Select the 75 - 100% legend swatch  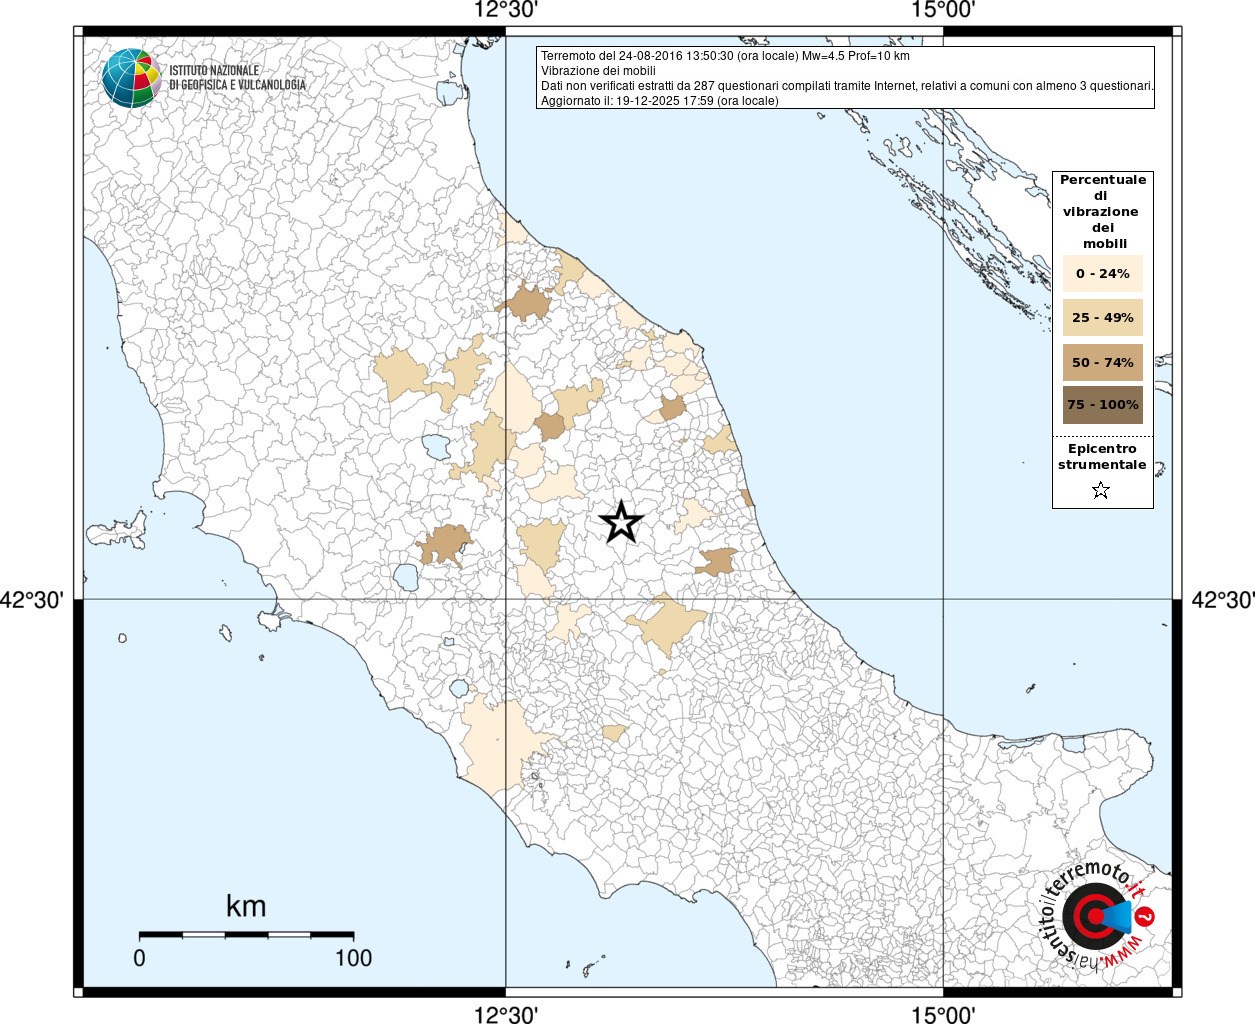(x=1103, y=405)
